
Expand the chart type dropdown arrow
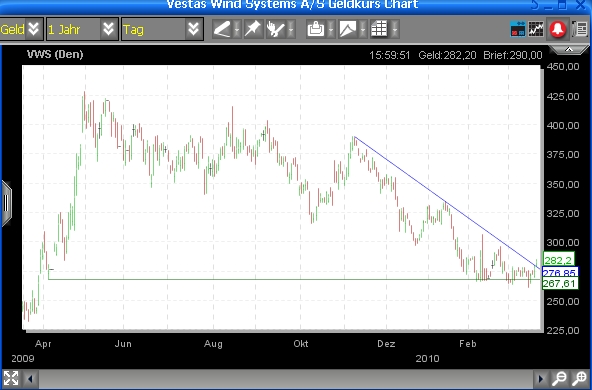pyautogui.click(x=363, y=29)
